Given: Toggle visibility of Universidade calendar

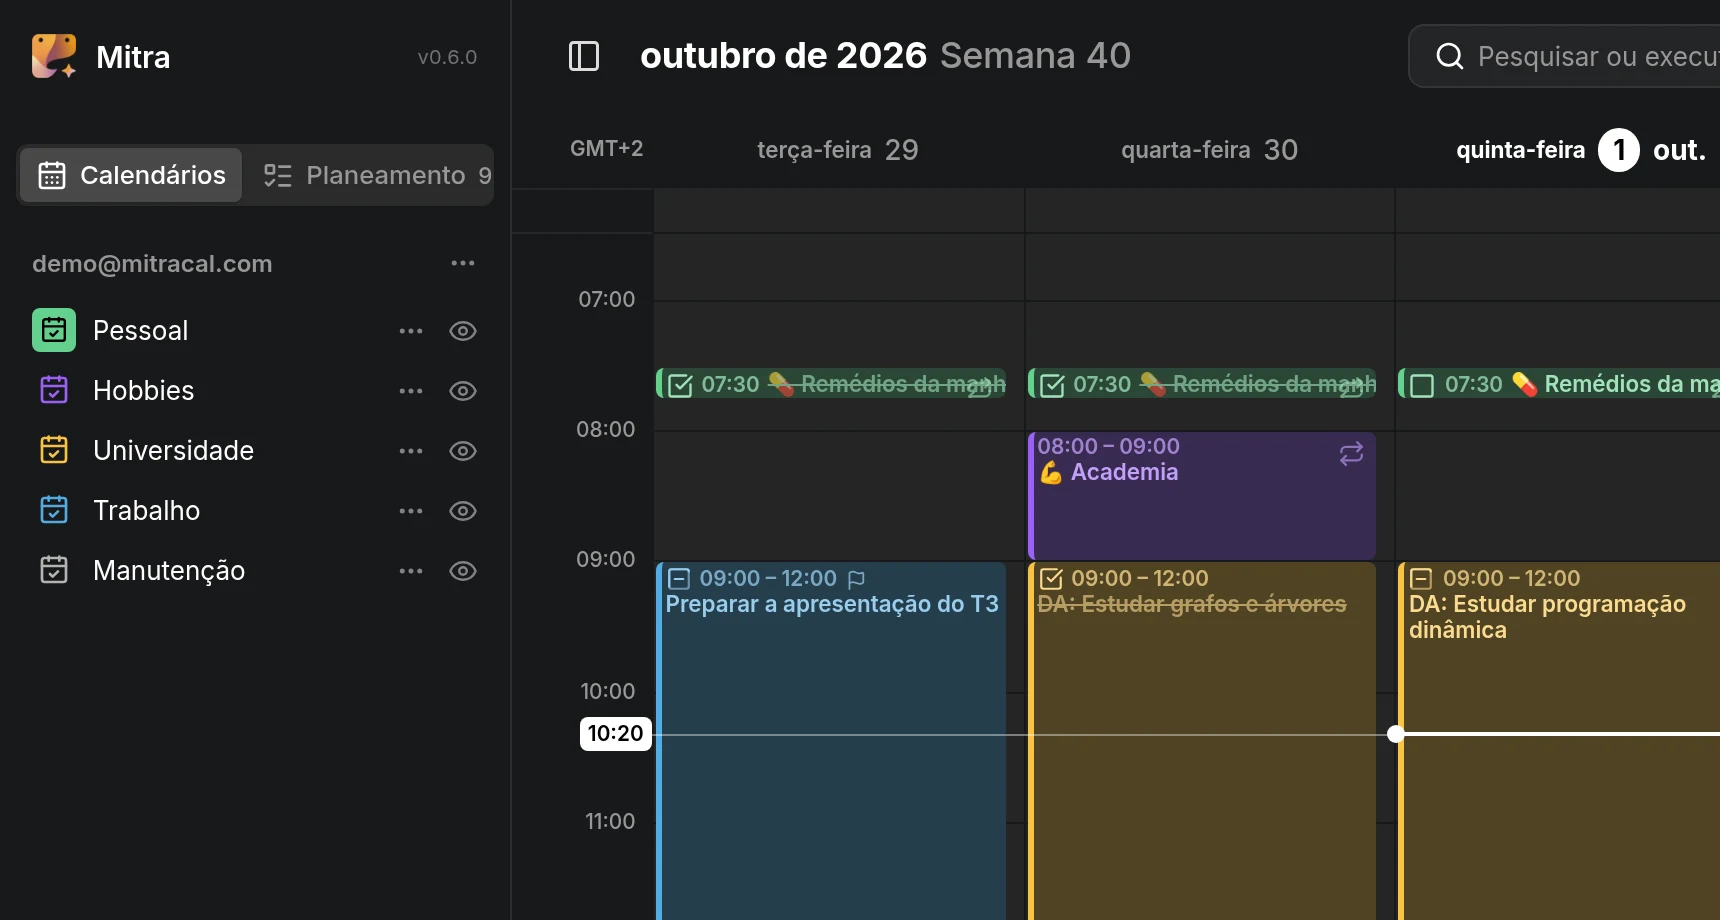Looking at the screenshot, I should (463, 451).
